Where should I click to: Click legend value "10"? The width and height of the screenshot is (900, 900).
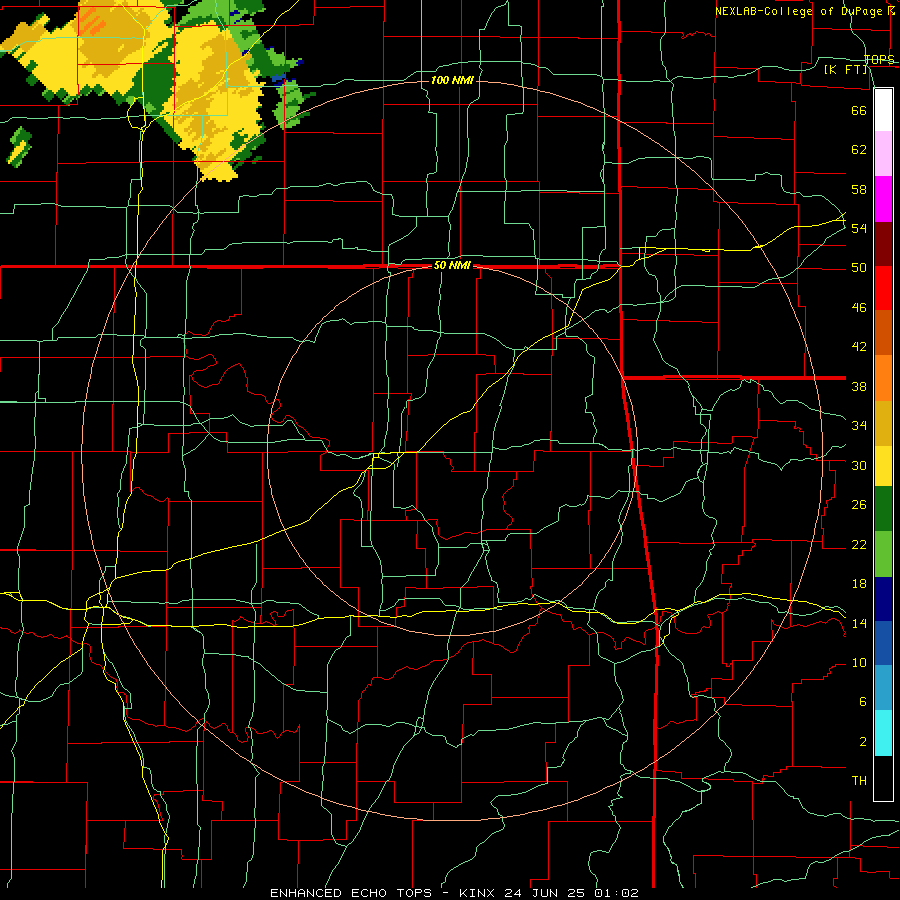tap(859, 663)
